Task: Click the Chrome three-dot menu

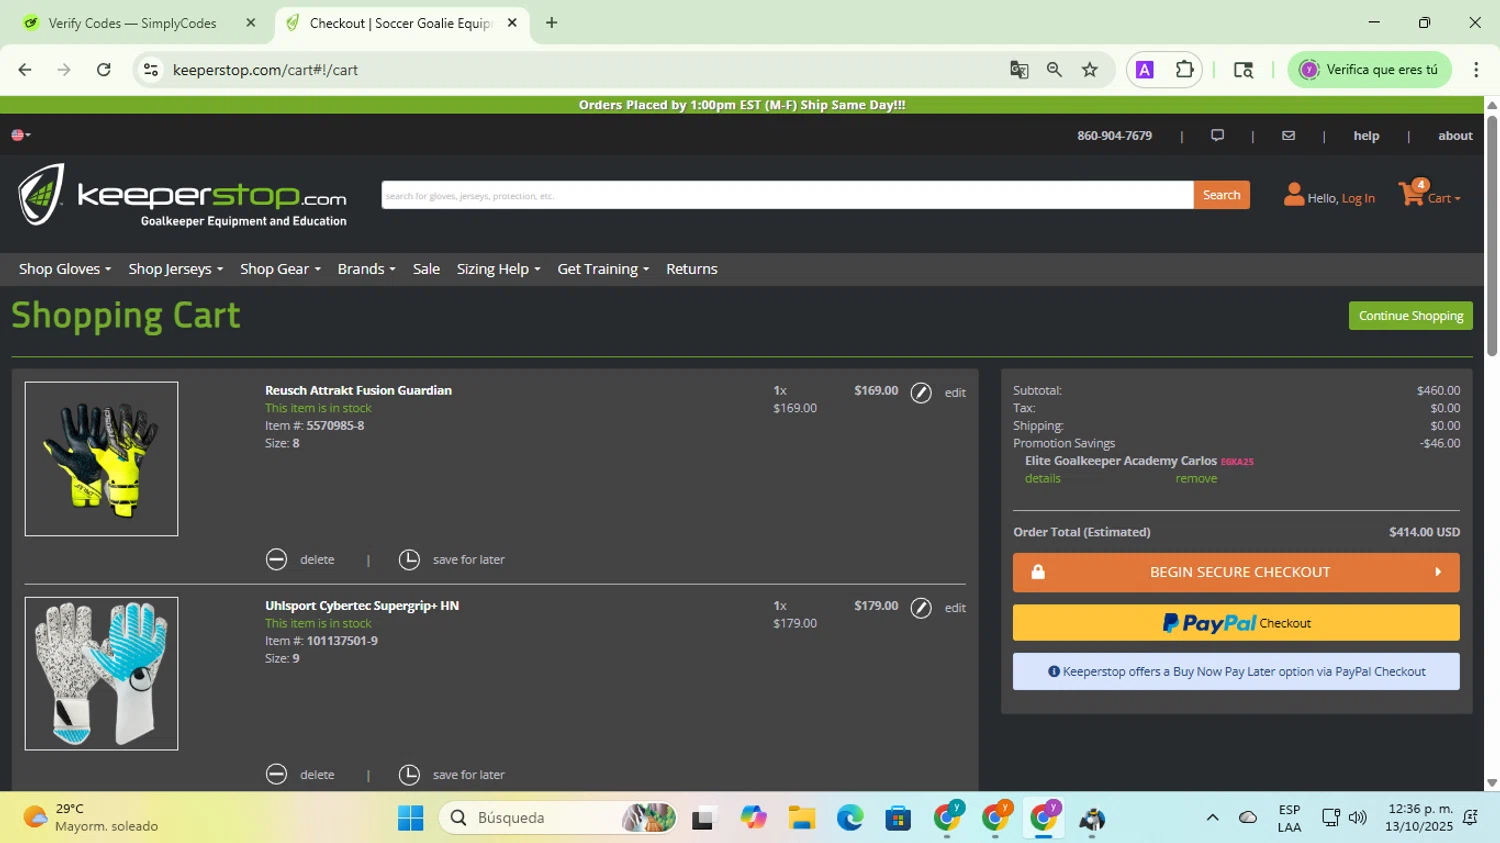Action: pyautogui.click(x=1476, y=70)
